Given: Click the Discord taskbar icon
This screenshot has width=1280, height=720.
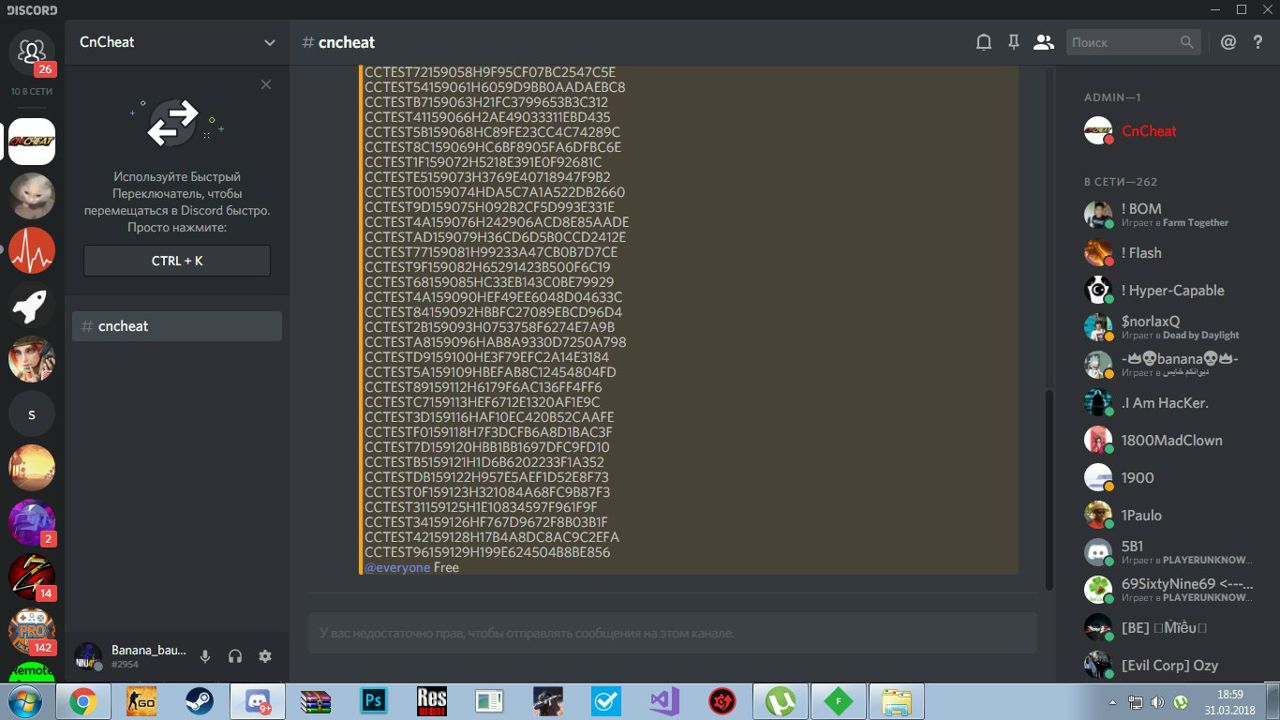Looking at the screenshot, I should pyautogui.click(x=257, y=702).
